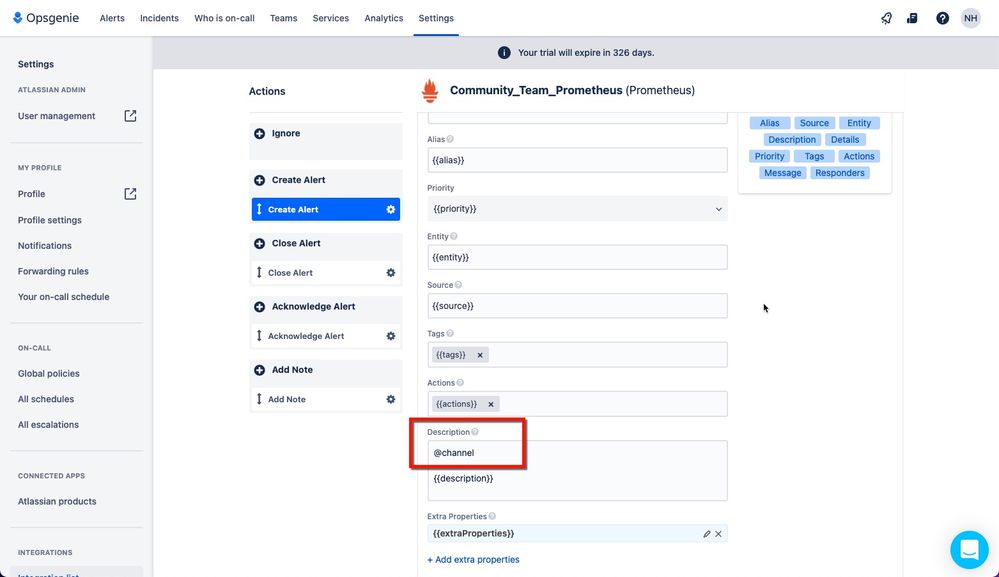The height and width of the screenshot is (577, 999).
Task: Click the help icon beside Actions label
Action: [460, 383]
